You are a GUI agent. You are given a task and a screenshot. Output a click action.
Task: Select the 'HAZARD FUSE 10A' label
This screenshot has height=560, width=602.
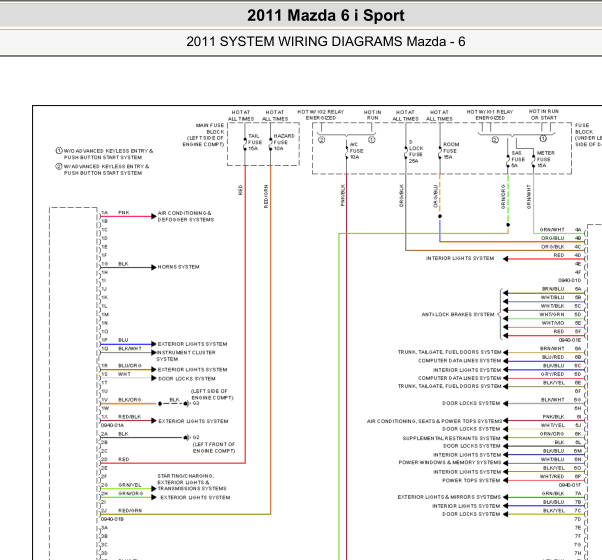[x=284, y=142]
